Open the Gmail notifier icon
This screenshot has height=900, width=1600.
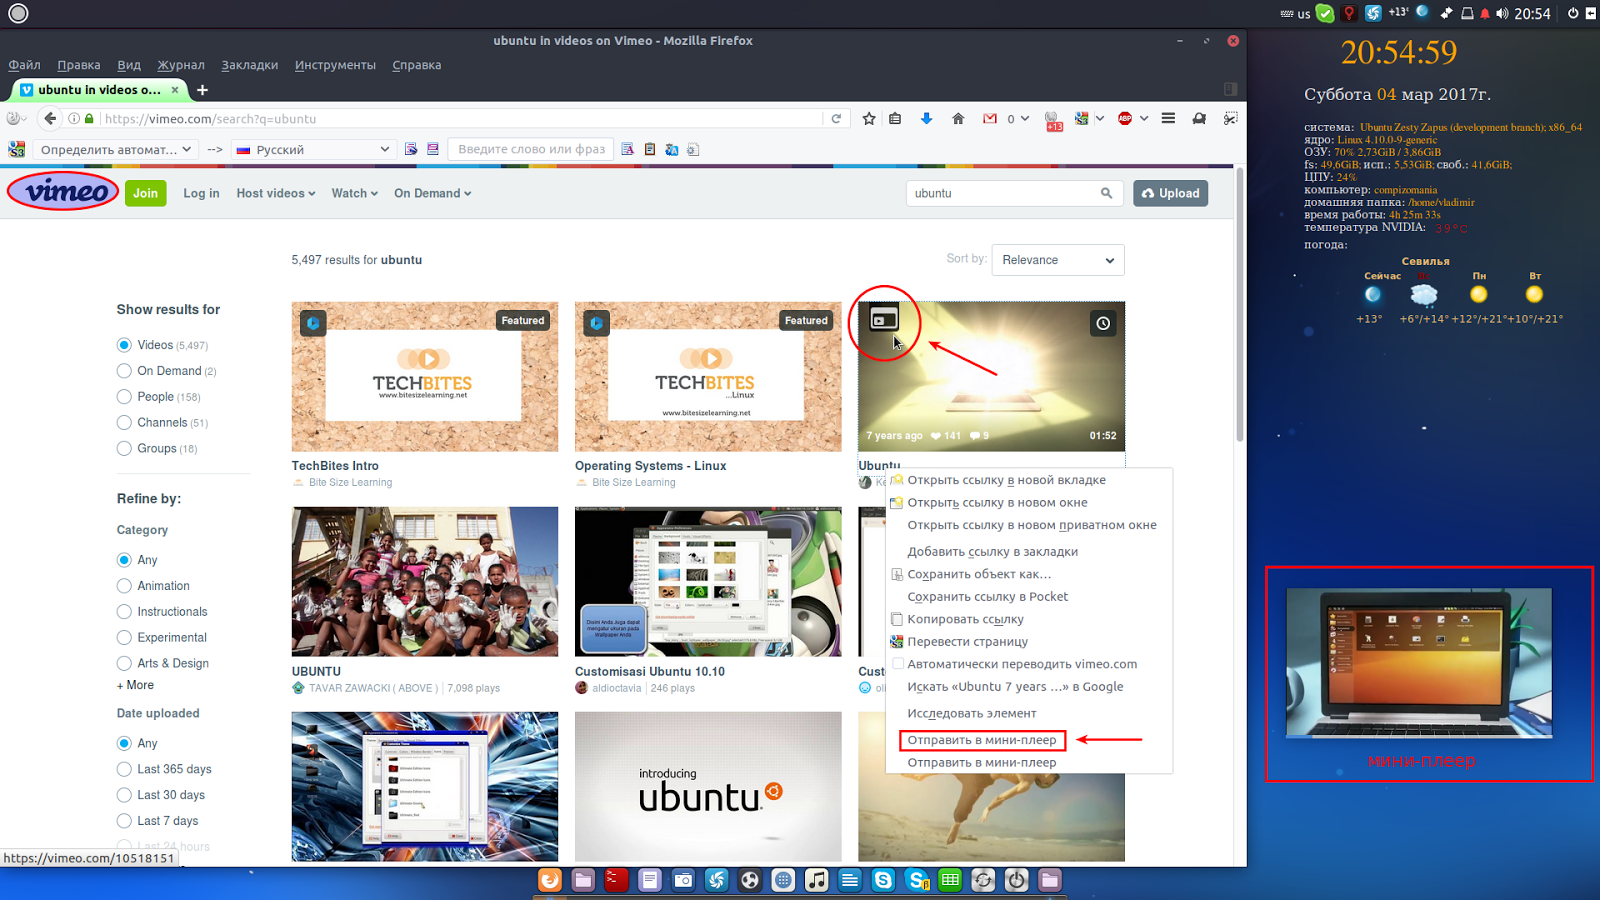pos(990,118)
